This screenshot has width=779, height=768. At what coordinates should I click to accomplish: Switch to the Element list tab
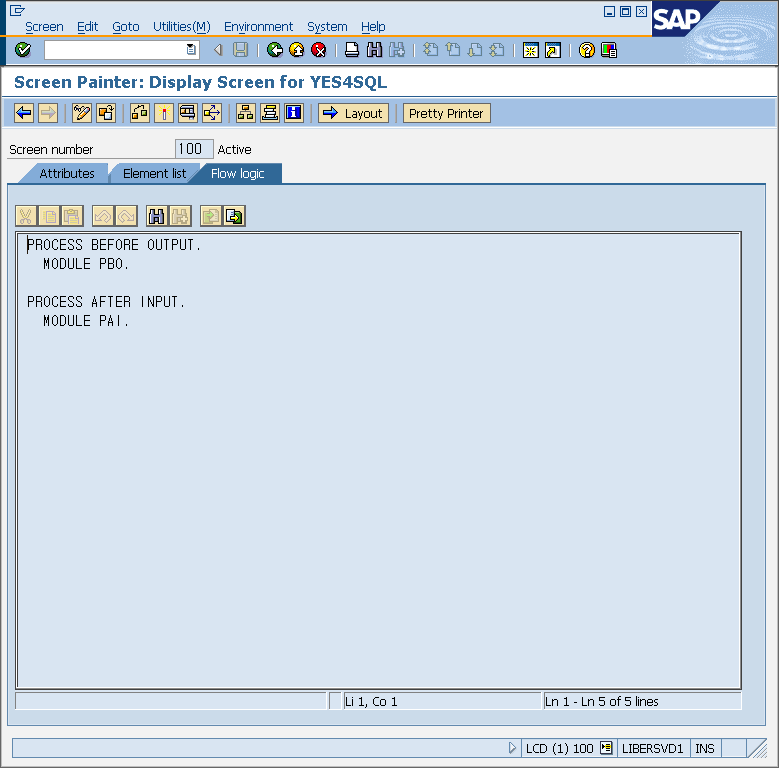(154, 174)
